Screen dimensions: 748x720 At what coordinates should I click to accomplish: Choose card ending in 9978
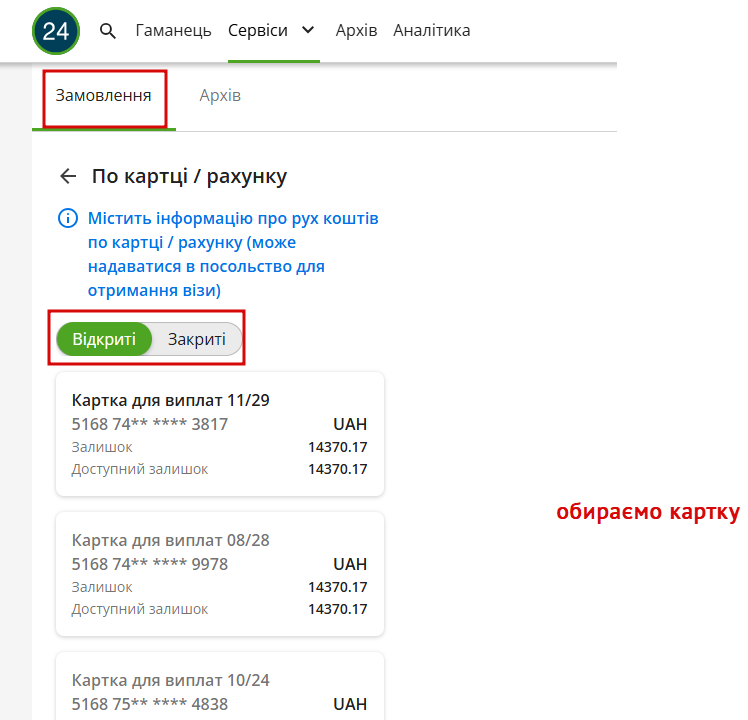point(220,574)
